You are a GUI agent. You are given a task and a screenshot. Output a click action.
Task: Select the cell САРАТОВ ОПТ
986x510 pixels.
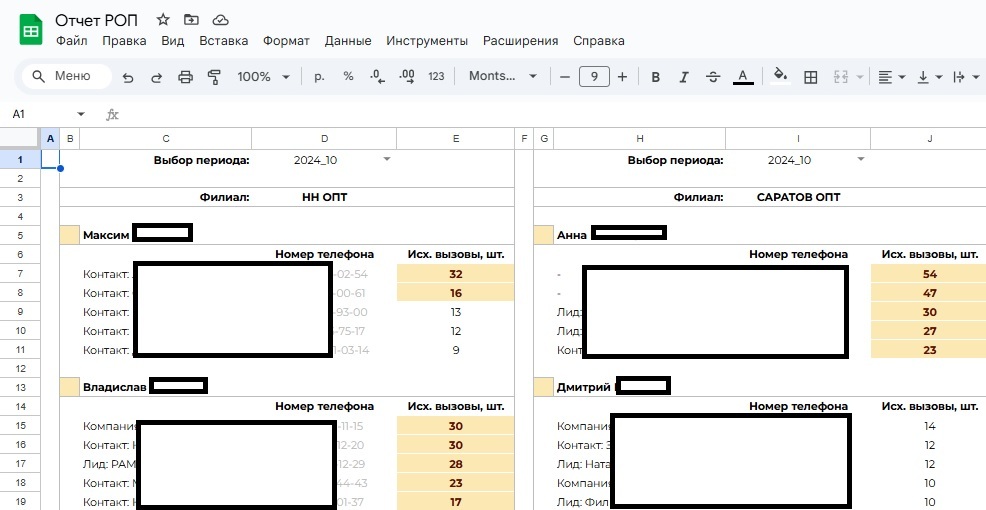798,197
